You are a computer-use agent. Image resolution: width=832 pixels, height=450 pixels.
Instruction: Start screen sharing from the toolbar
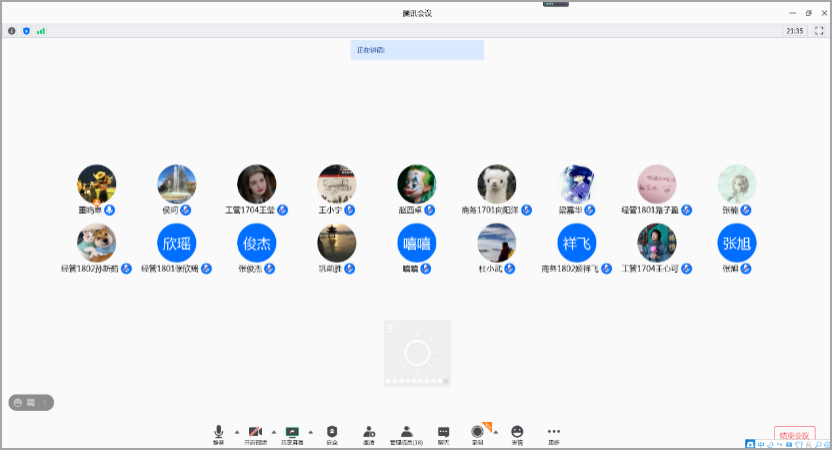click(x=293, y=432)
